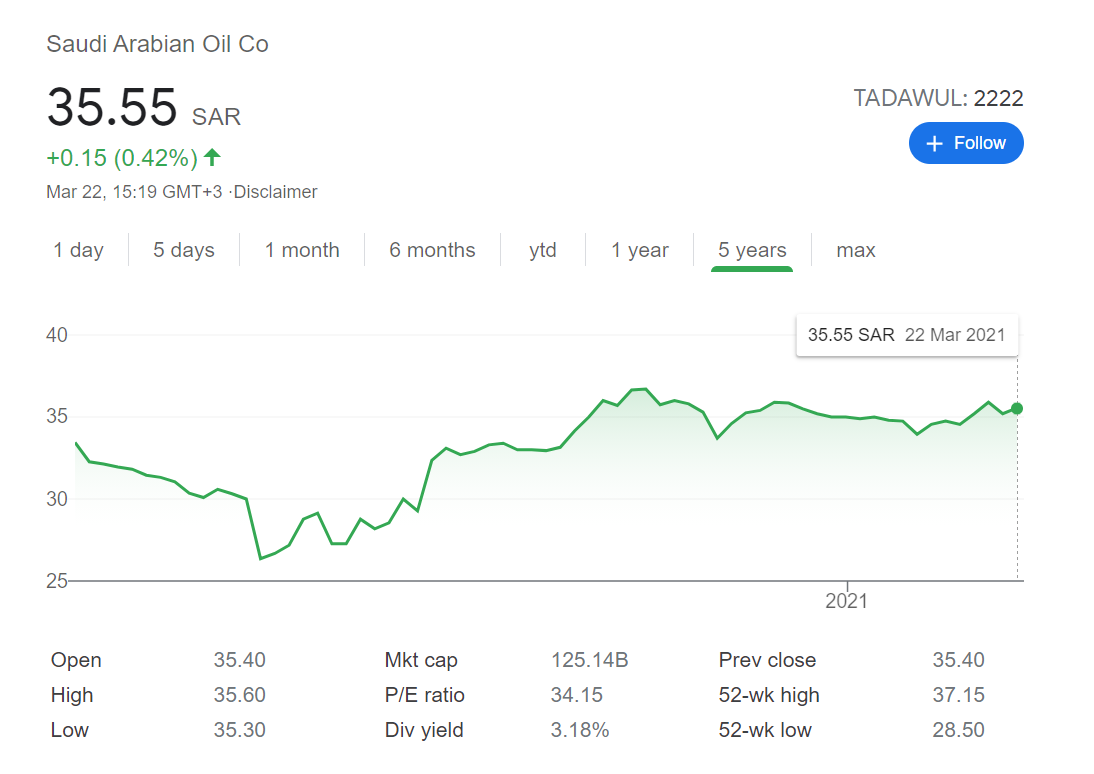Open the Disclaimer link
1094x774 pixels.
[275, 192]
